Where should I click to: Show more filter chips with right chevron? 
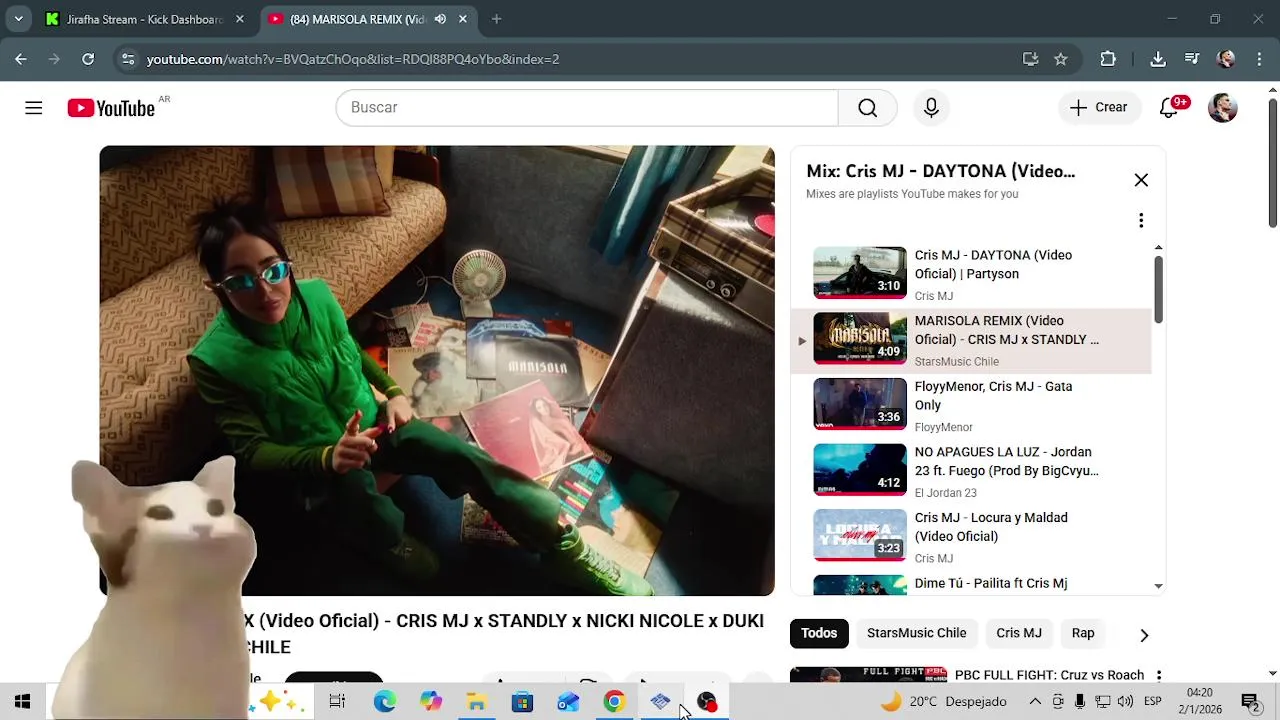1144,635
